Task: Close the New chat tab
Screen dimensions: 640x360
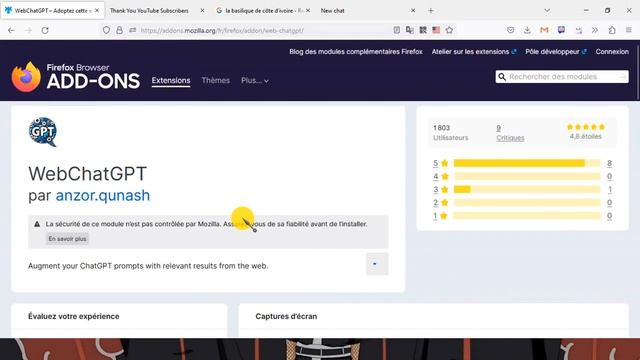Action: [x=413, y=11]
